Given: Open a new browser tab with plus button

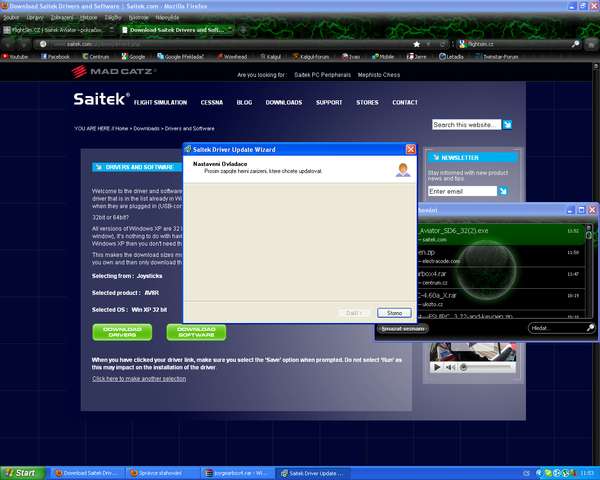Looking at the screenshot, I should click(243, 30).
